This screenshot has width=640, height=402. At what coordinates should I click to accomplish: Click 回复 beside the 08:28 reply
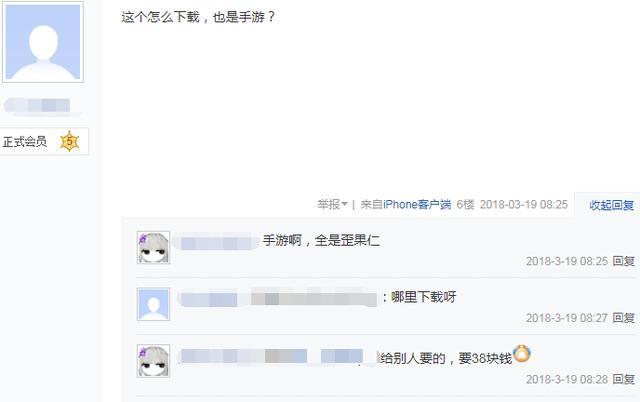click(x=623, y=379)
